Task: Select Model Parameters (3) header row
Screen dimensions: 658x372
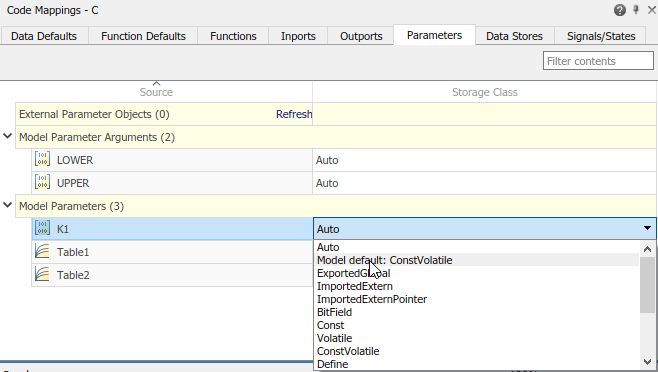Action: coord(336,206)
